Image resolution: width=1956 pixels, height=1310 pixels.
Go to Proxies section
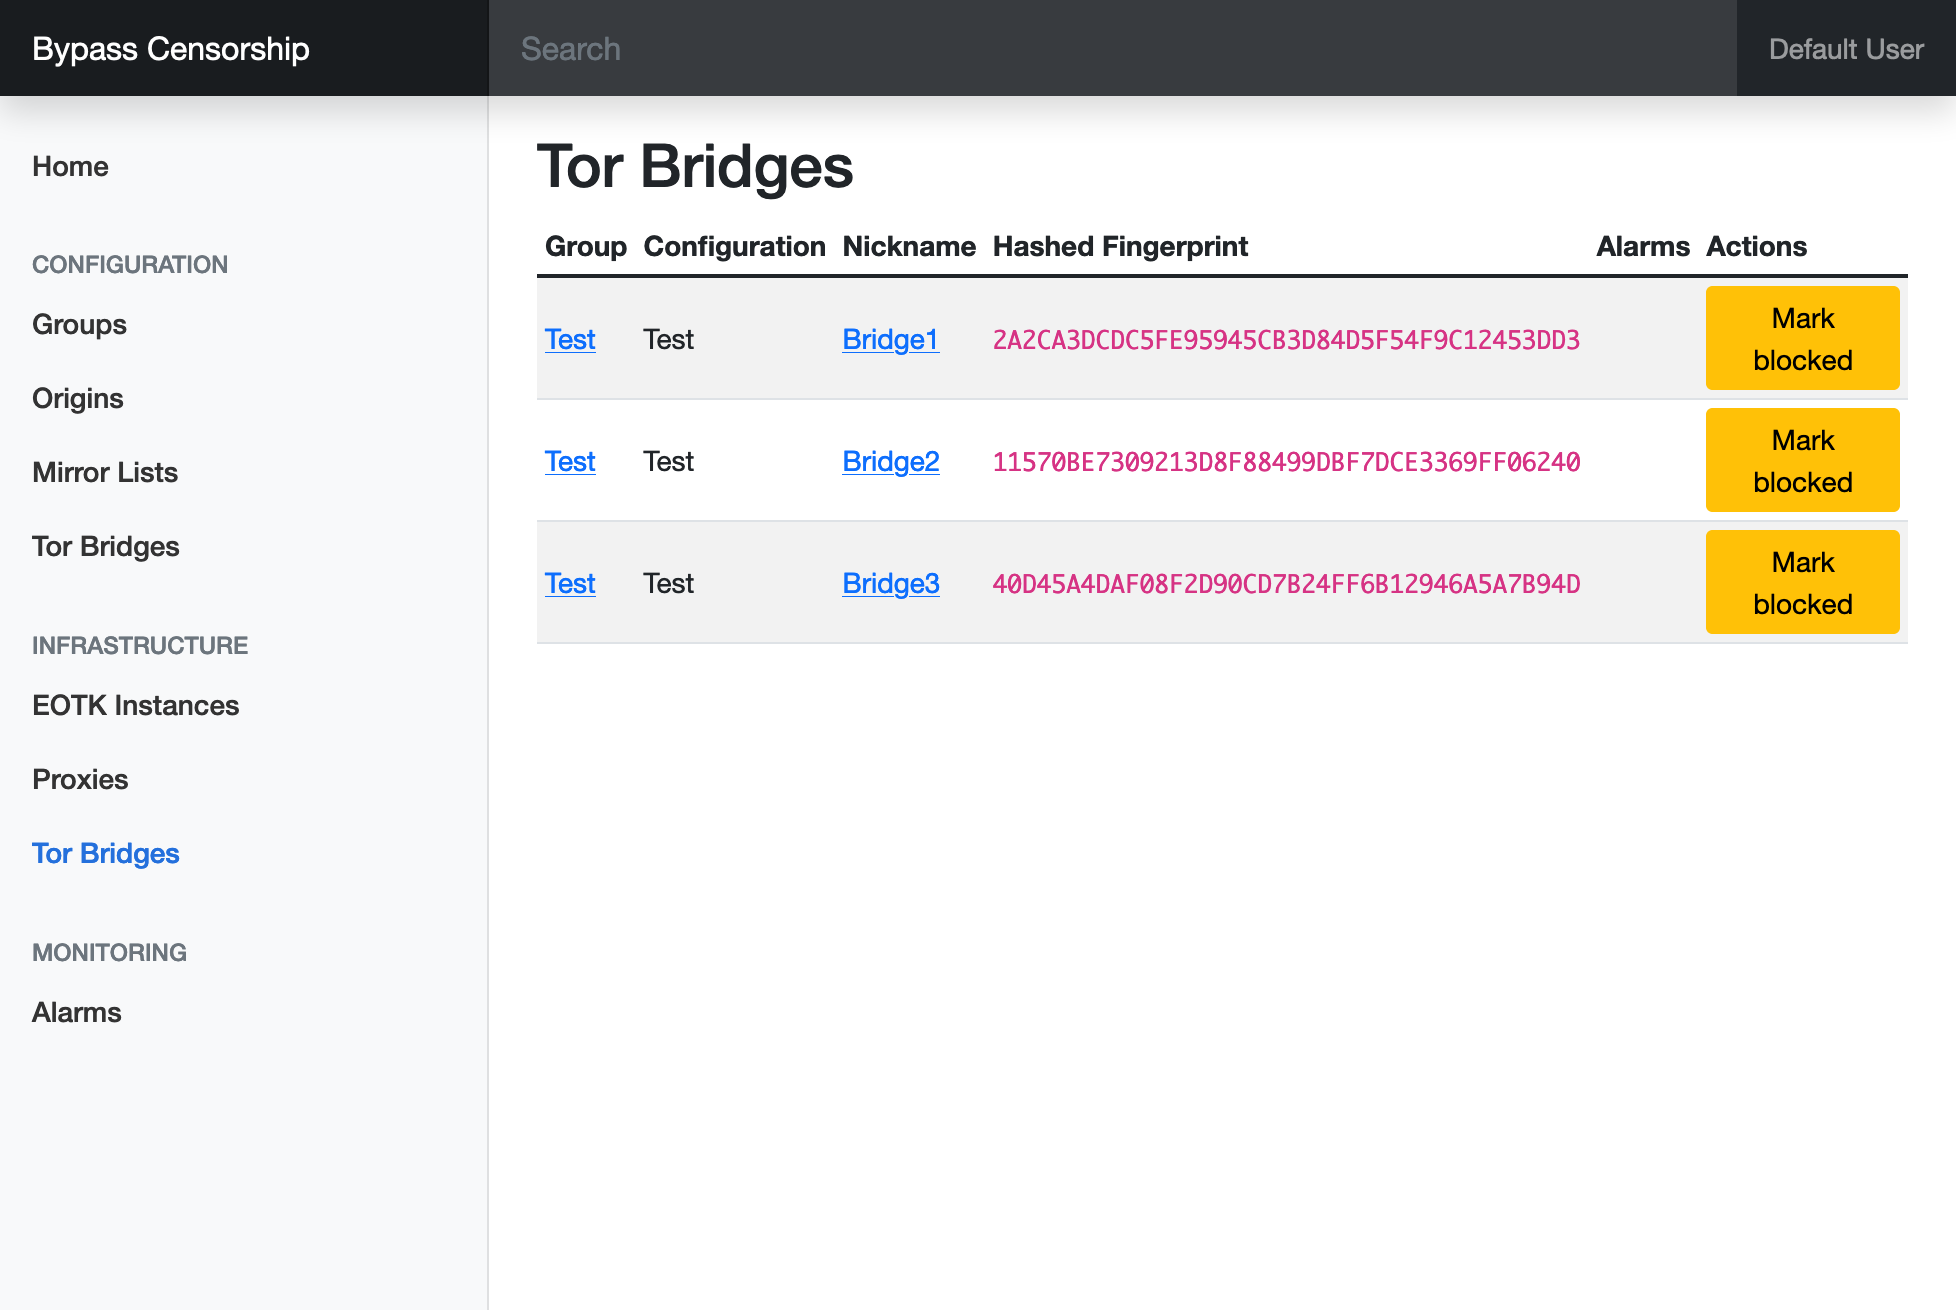[x=80, y=779]
